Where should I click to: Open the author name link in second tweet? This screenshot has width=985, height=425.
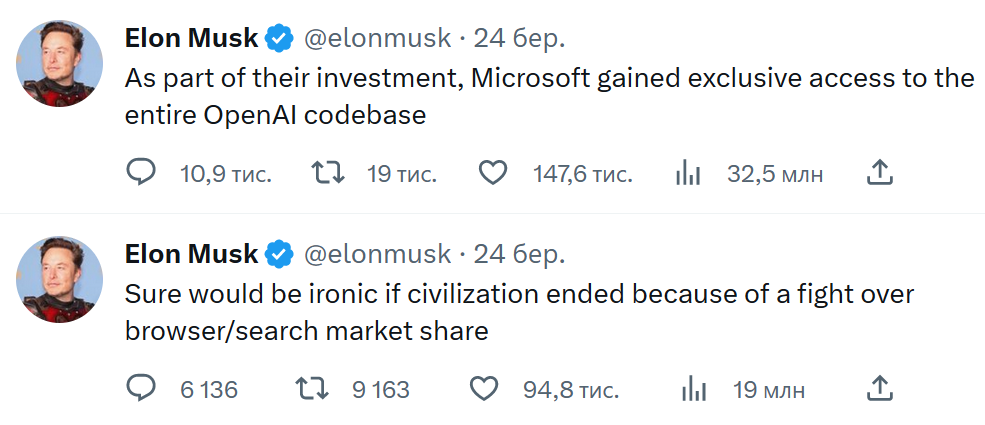191,254
